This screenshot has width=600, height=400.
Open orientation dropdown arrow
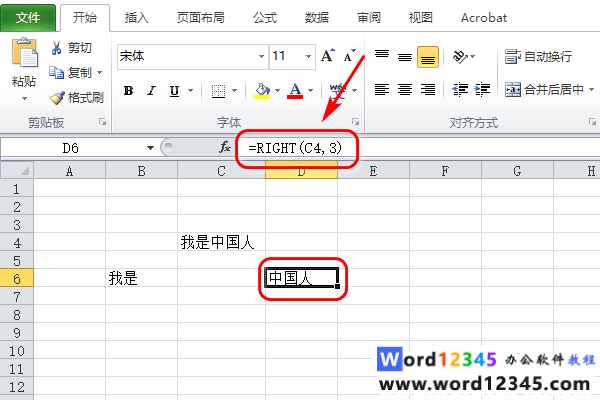tap(473, 57)
